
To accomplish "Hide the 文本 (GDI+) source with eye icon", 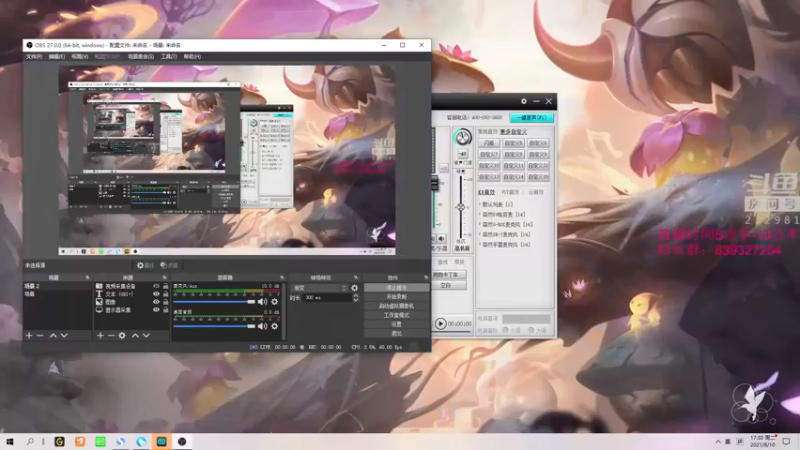I will 156,294.
